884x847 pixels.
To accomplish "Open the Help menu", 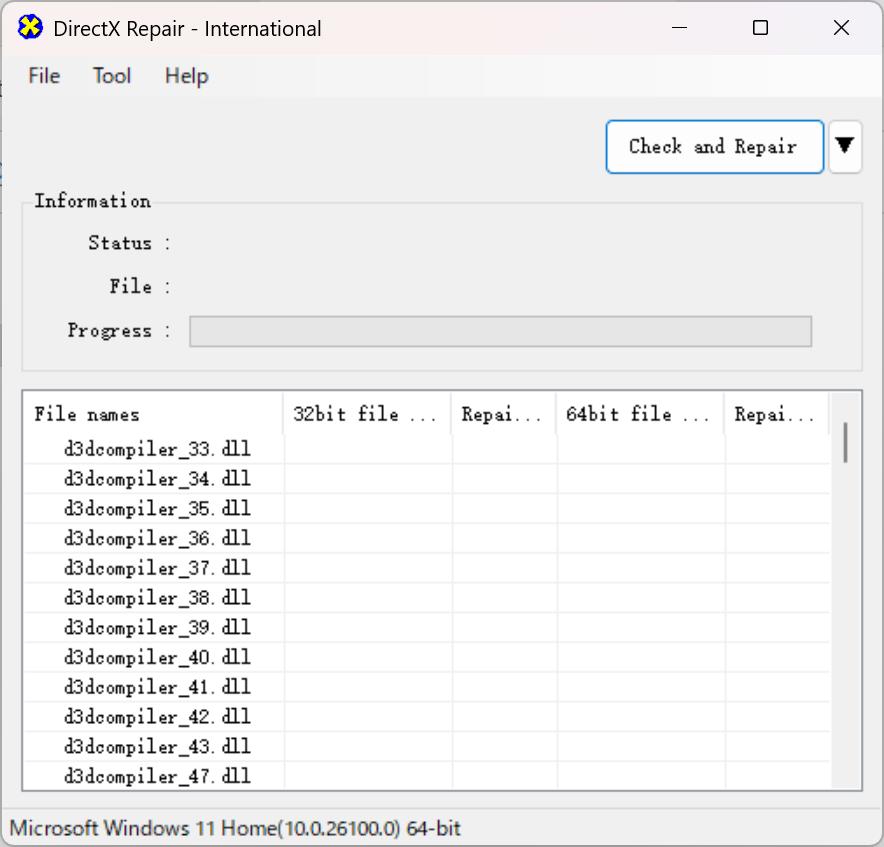I will pos(187,76).
